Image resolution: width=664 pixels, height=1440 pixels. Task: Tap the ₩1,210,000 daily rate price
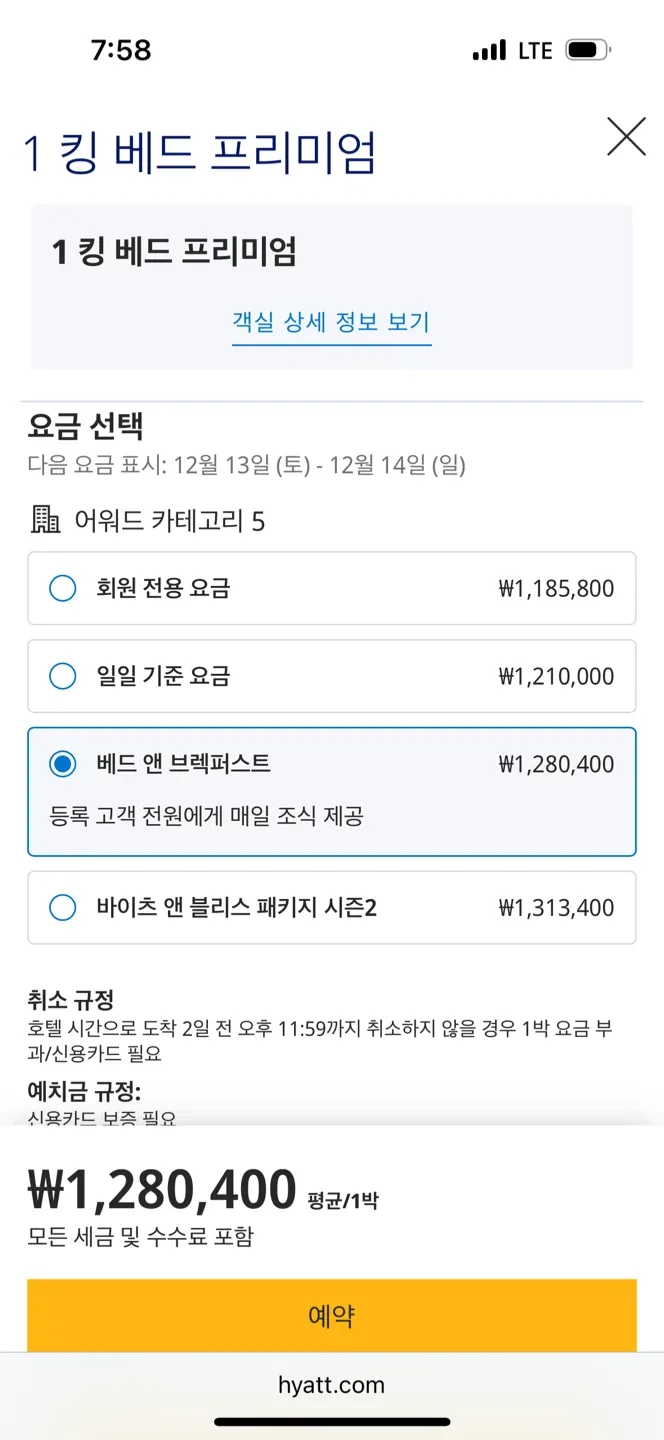[556, 677]
